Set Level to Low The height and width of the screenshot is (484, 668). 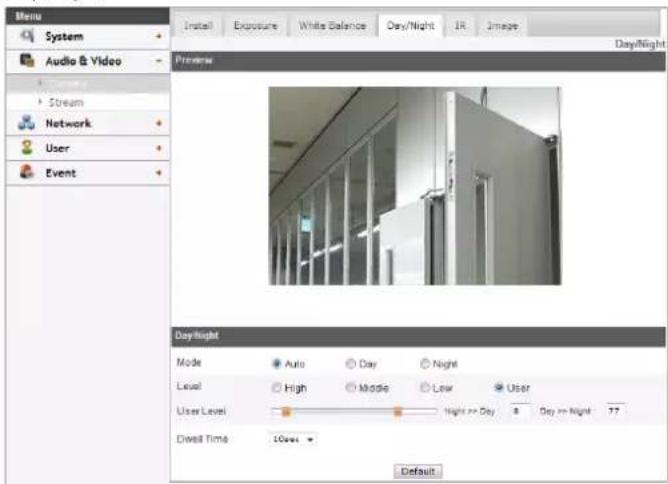pos(425,387)
